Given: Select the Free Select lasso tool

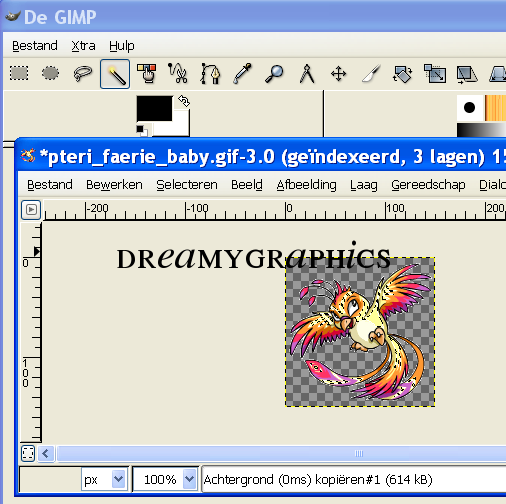Looking at the screenshot, I should pos(82,73).
